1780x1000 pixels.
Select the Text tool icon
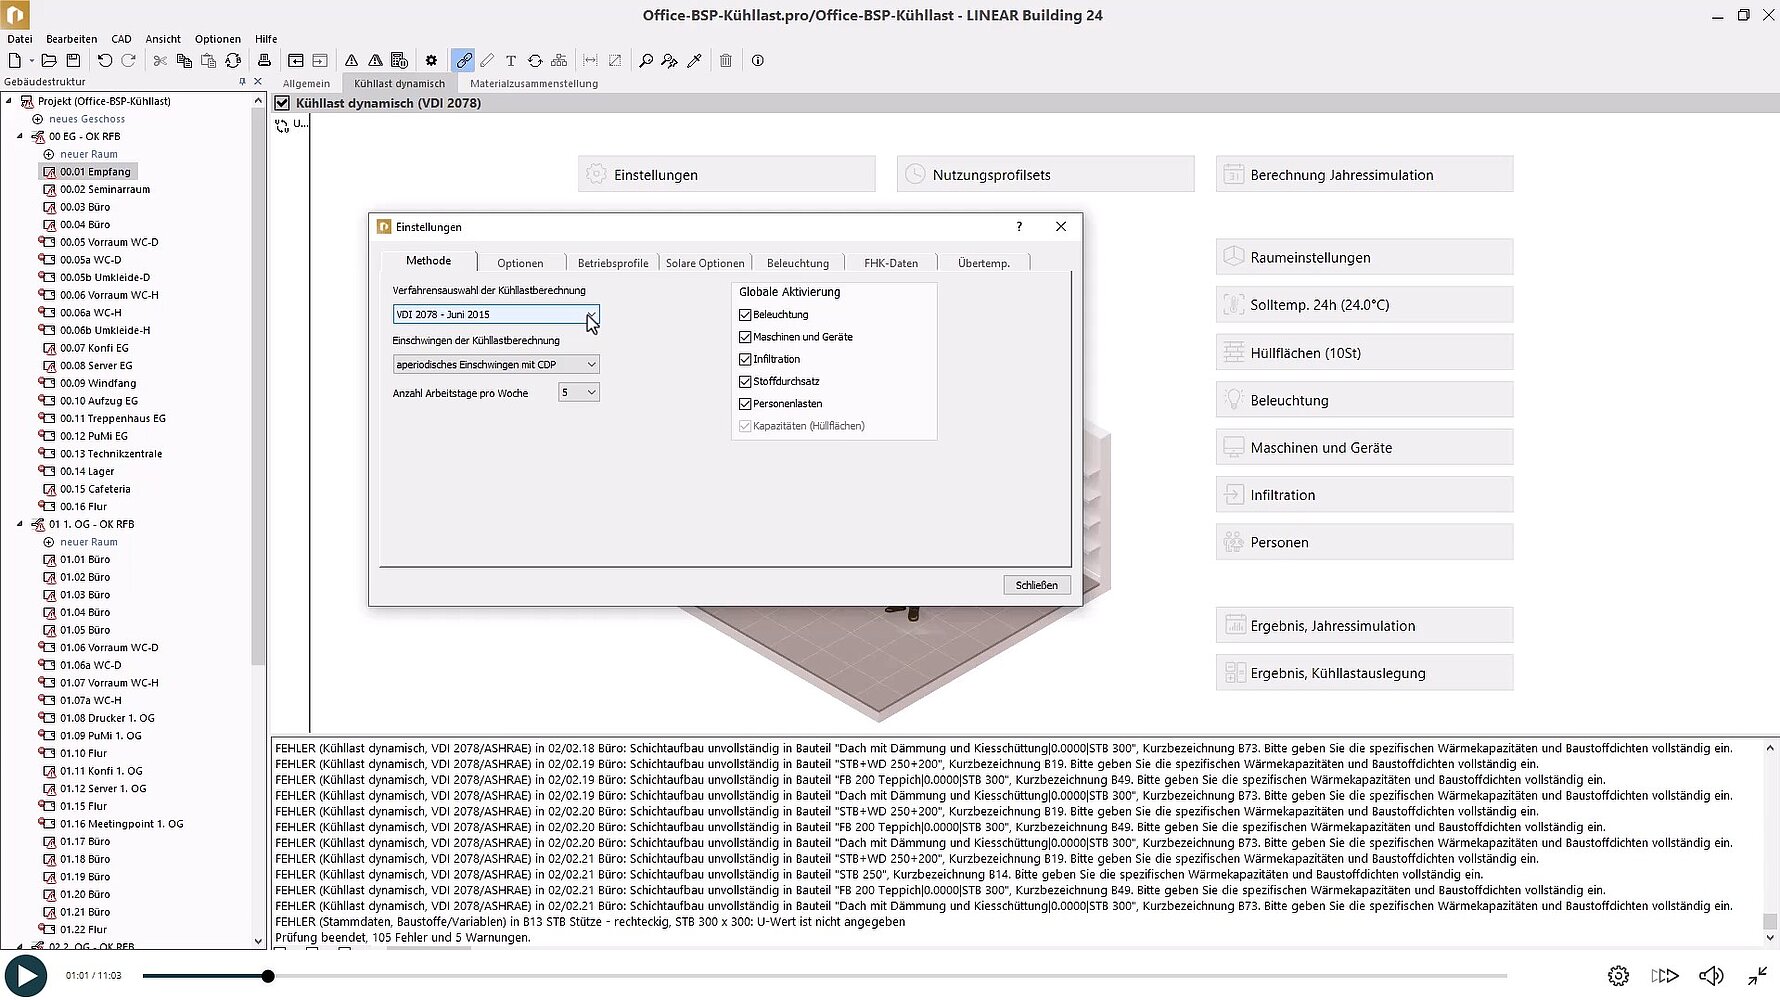pos(510,61)
